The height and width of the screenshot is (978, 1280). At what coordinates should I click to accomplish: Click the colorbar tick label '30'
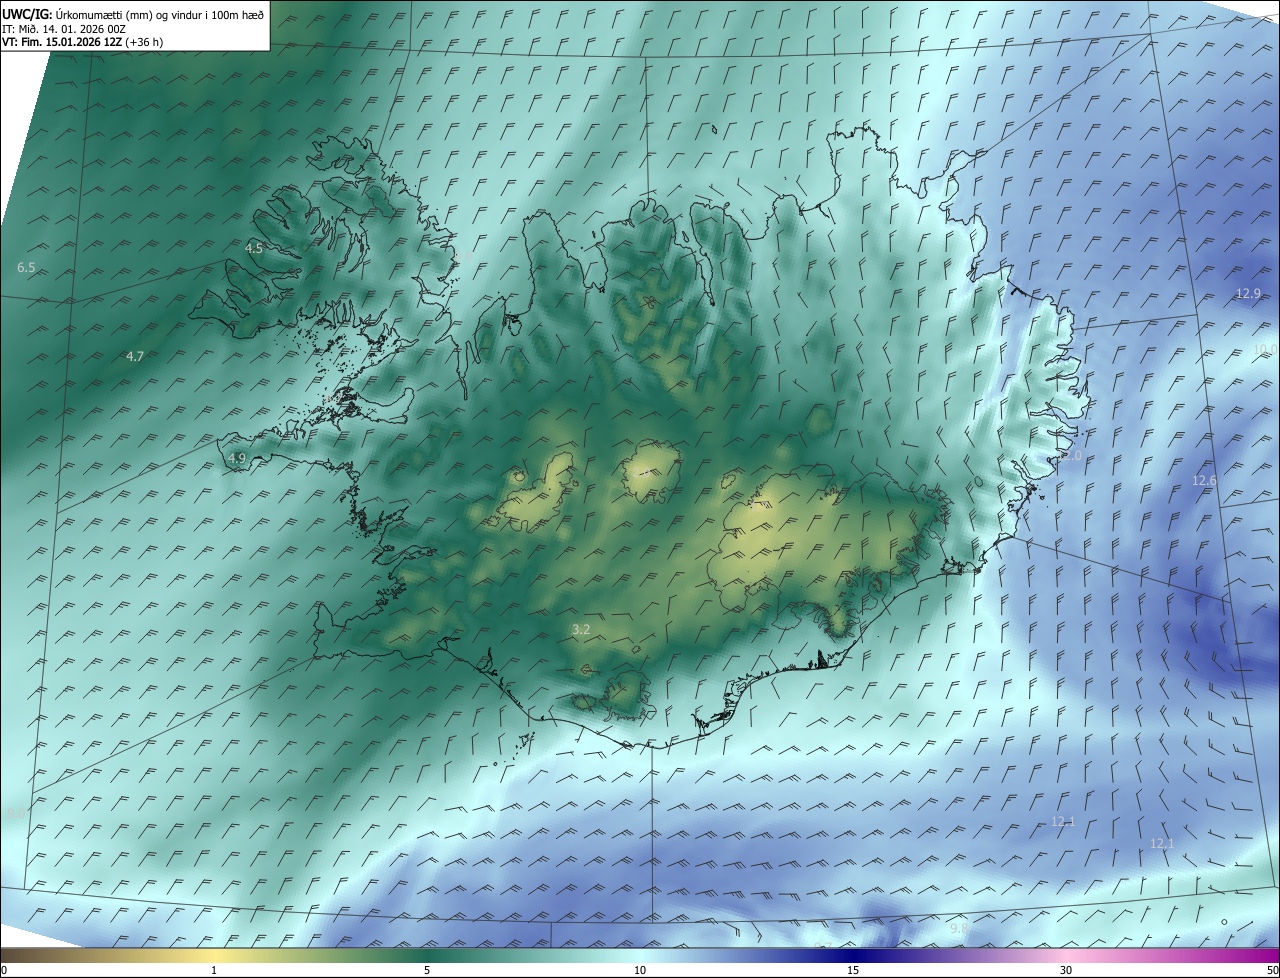pos(1066,970)
